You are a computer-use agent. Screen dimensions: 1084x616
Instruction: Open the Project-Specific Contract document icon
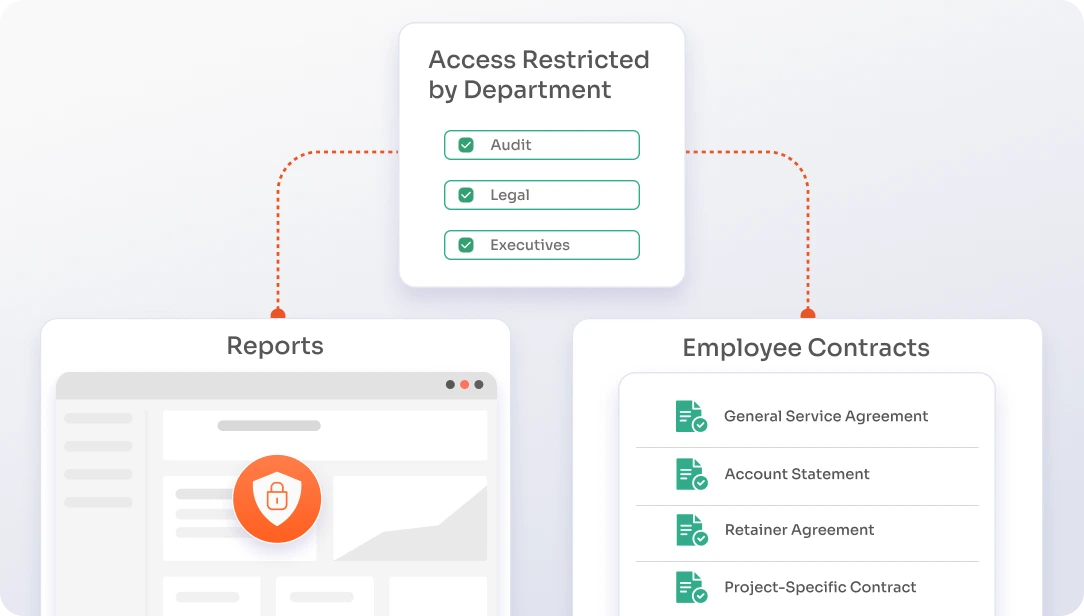(x=691, y=587)
